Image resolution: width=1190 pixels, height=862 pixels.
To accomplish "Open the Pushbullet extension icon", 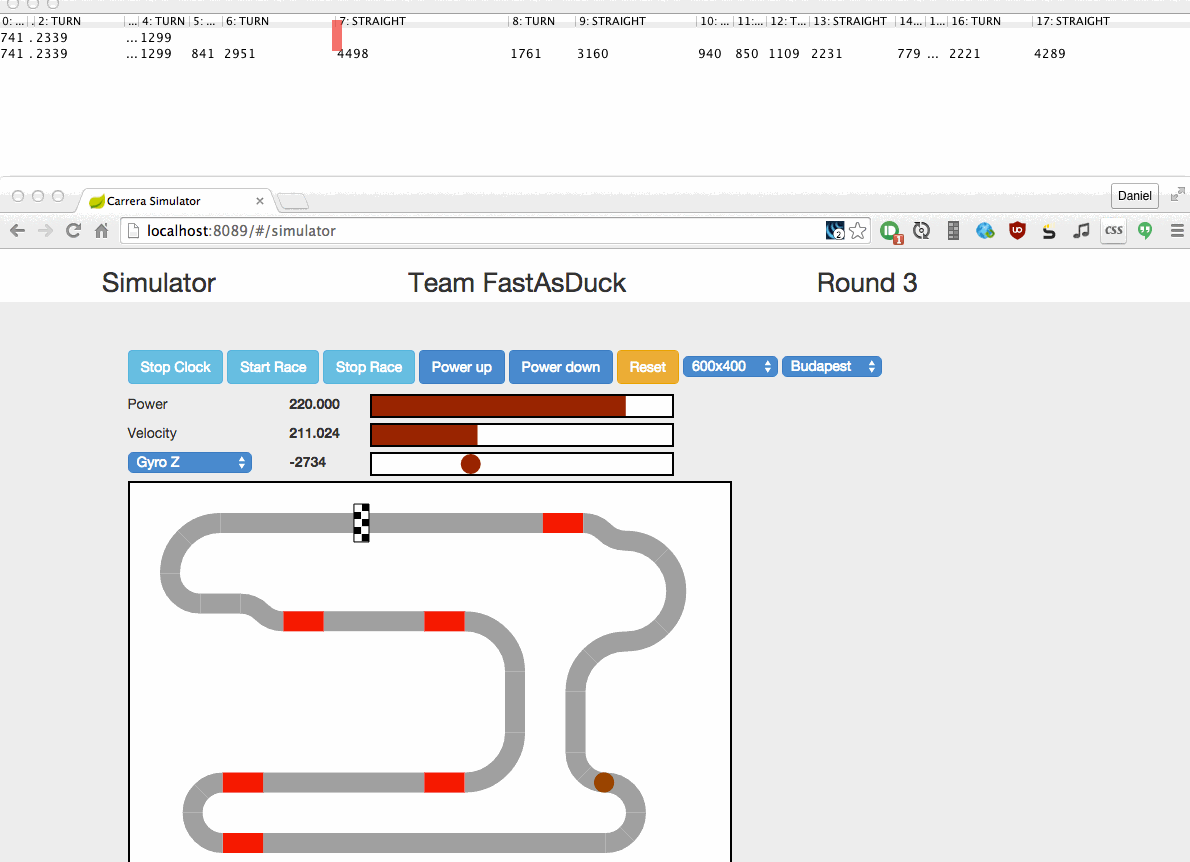I will pos(890,231).
